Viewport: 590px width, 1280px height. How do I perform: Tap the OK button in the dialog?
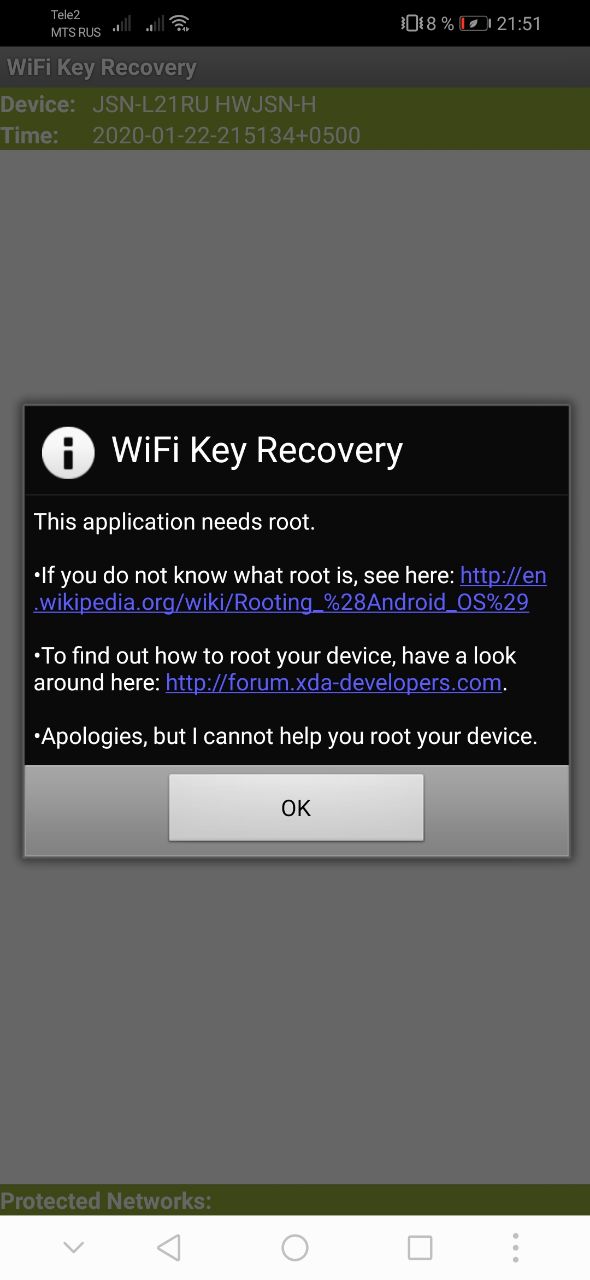point(296,807)
